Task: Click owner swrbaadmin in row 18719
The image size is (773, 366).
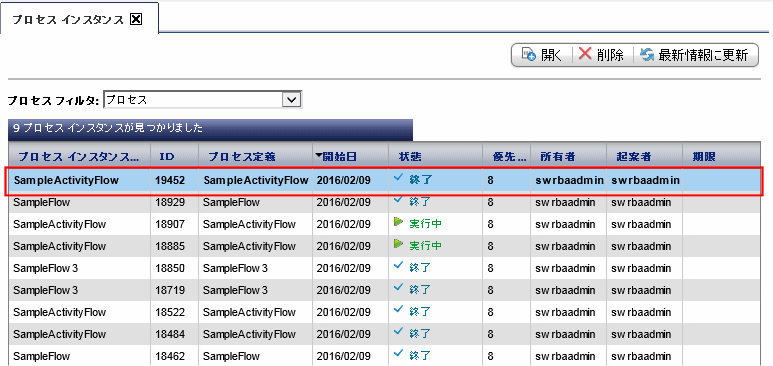Action: tap(565, 290)
